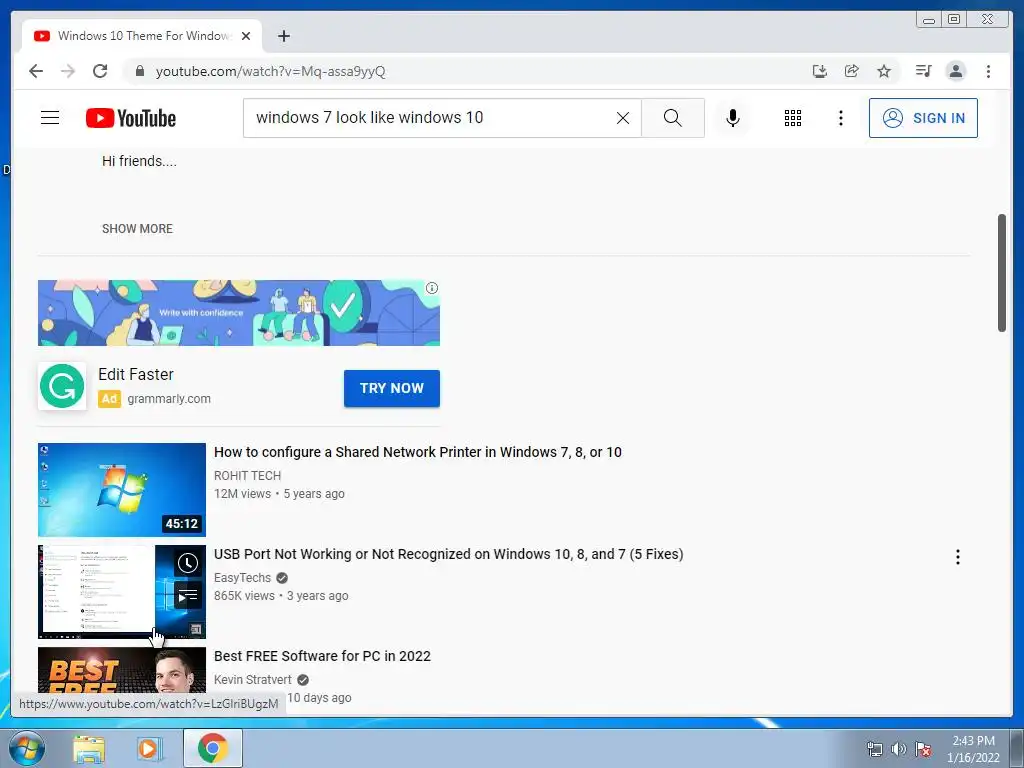The image size is (1024, 768).
Task: Open How to configure Shared Network Printer title
Action: 418,452
